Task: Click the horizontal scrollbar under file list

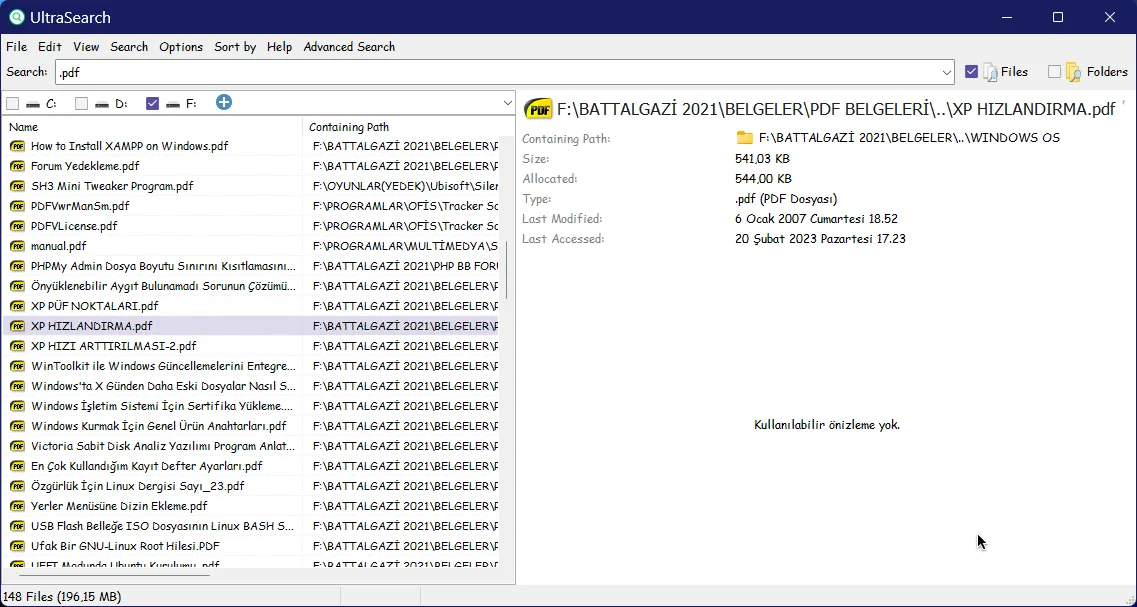Action: pos(109,576)
